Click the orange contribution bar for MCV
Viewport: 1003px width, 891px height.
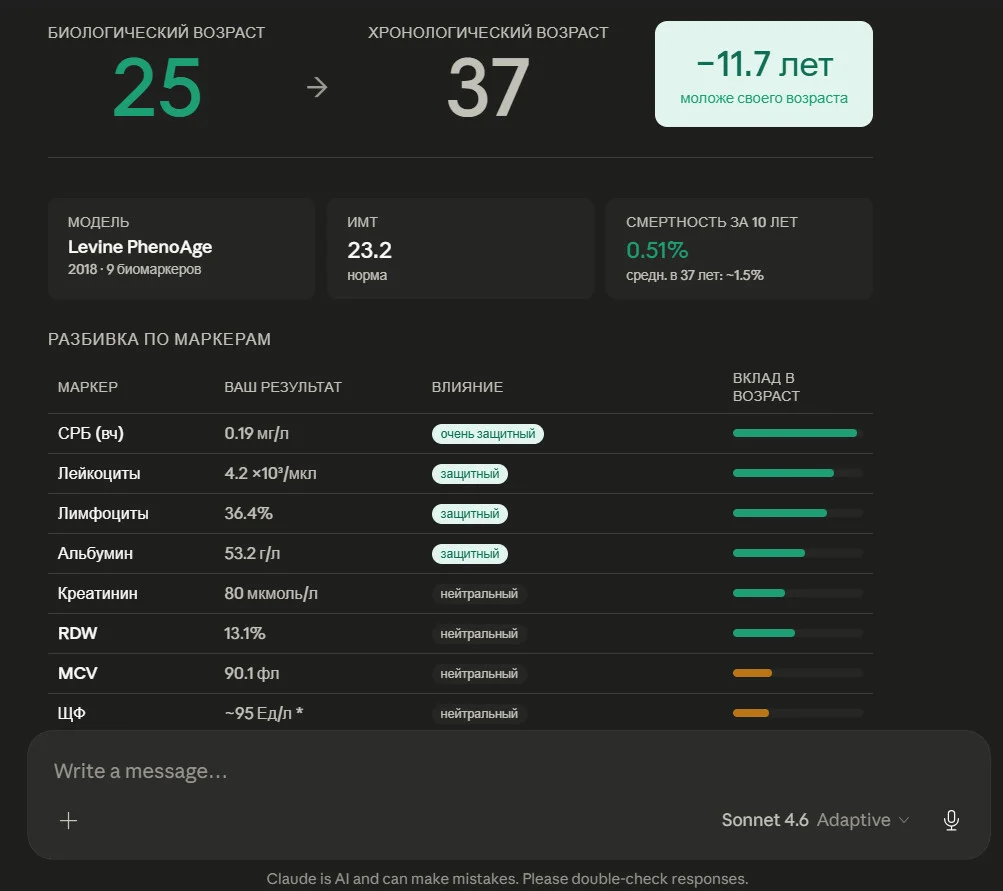(x=752, y=673)
